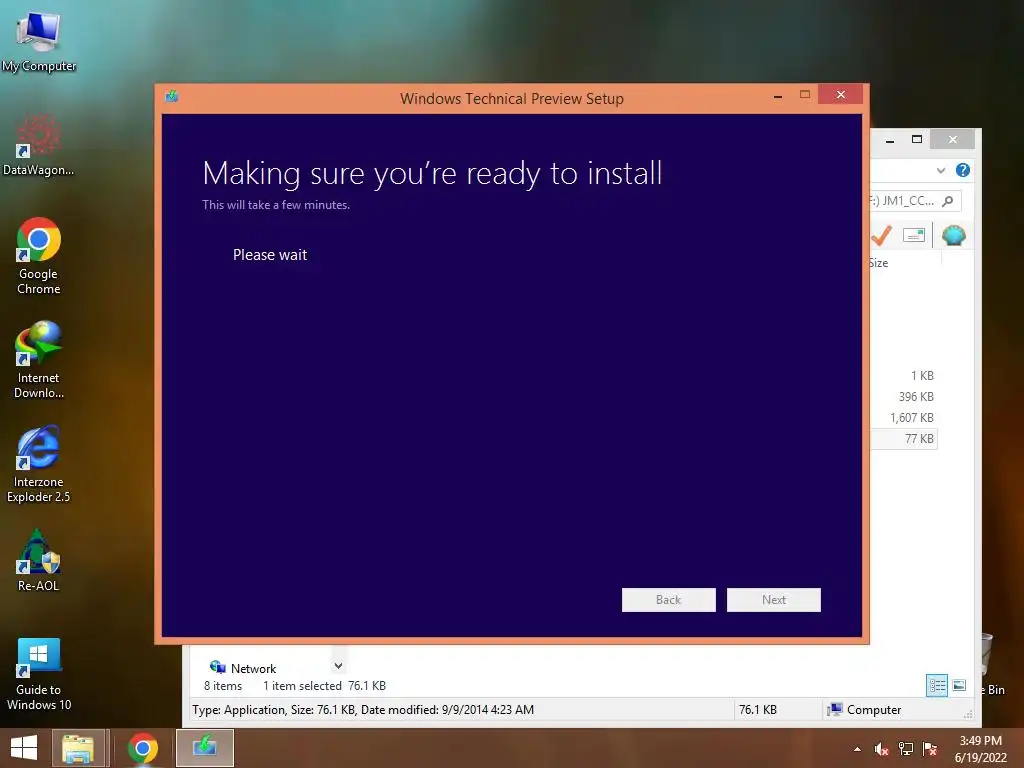1024x768 pixels.
Task: Switch Explorer to details view icon
Action: click(937, 686)
